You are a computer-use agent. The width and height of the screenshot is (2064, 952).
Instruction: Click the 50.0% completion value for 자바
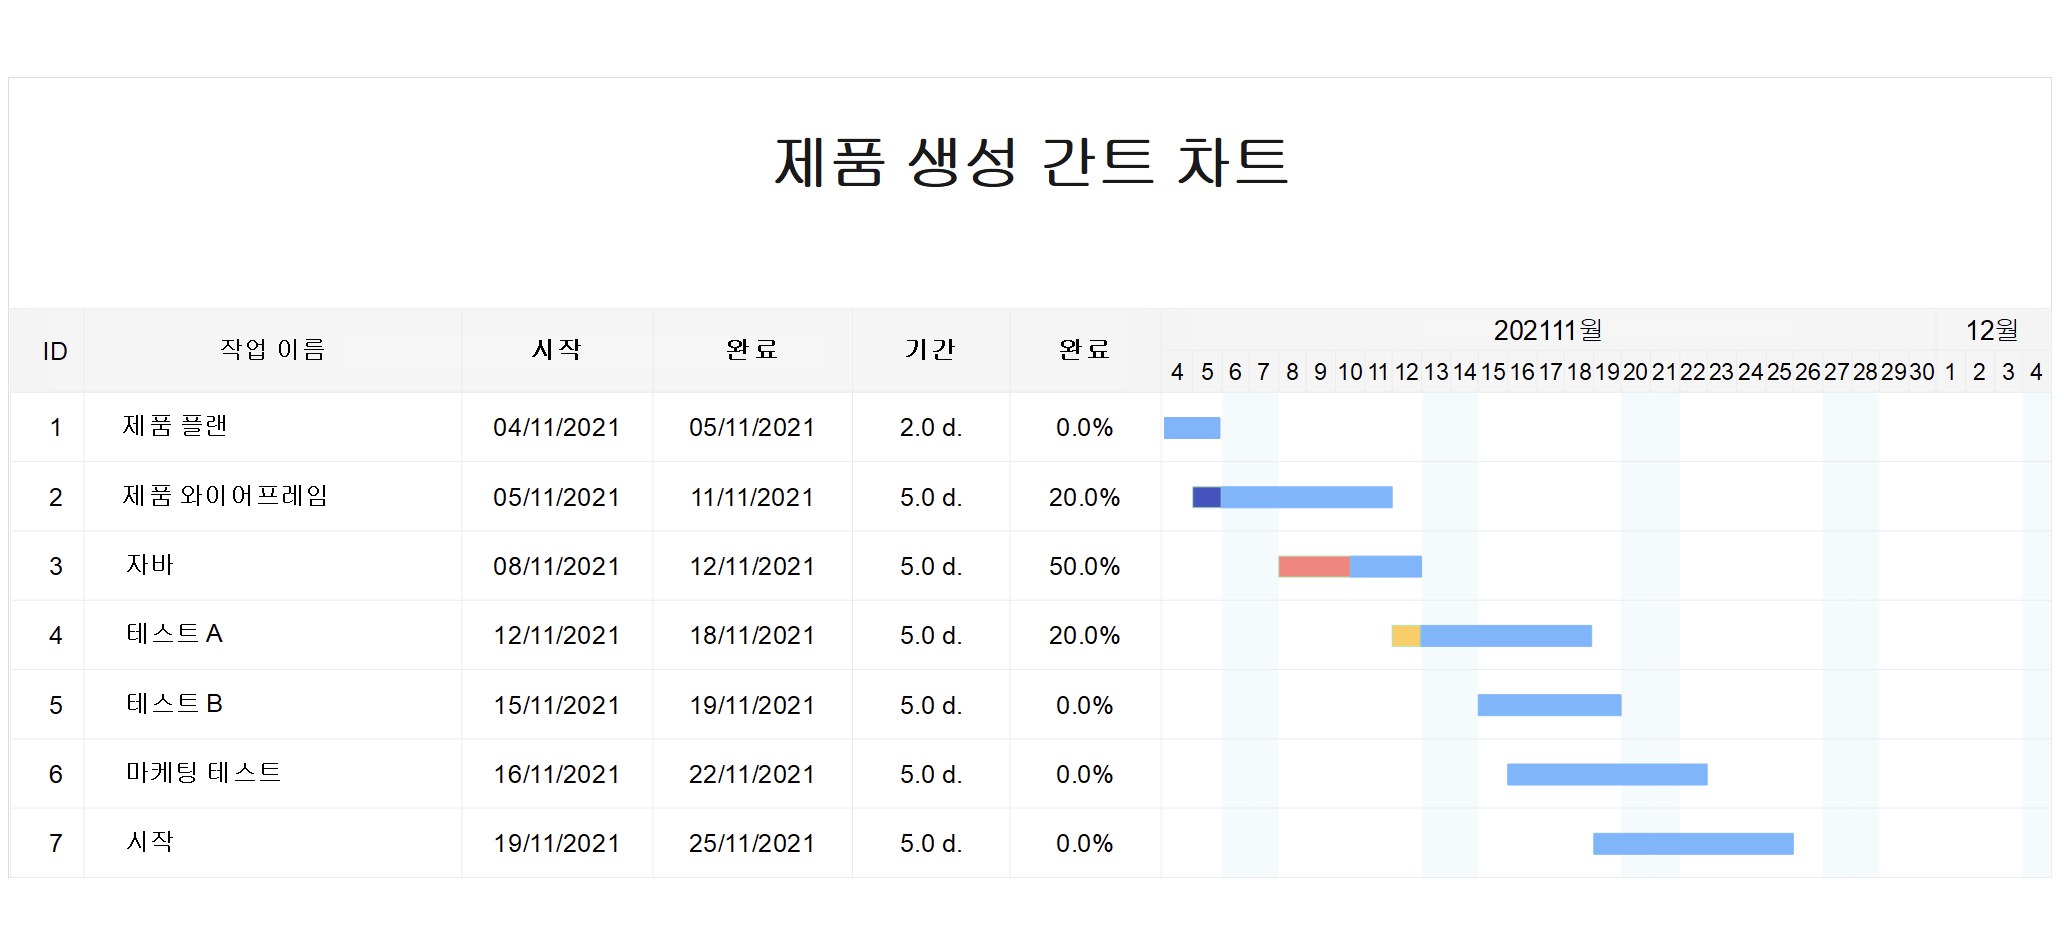coord(1084,566)
